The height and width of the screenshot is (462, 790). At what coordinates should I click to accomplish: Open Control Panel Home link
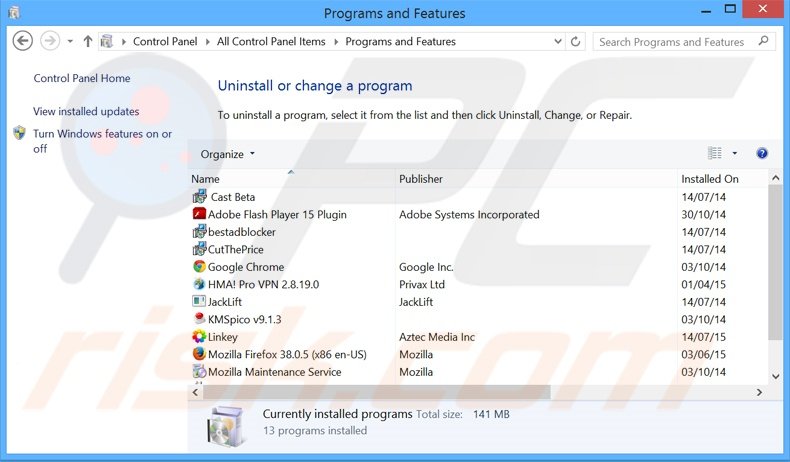pos(82,78)
